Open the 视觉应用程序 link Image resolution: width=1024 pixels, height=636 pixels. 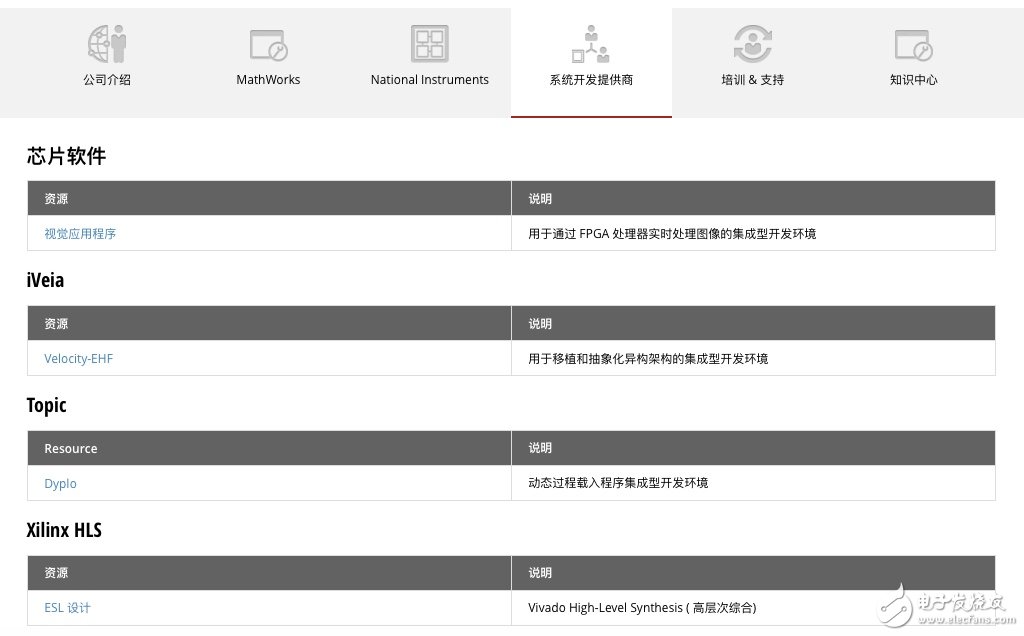(80, 234)
